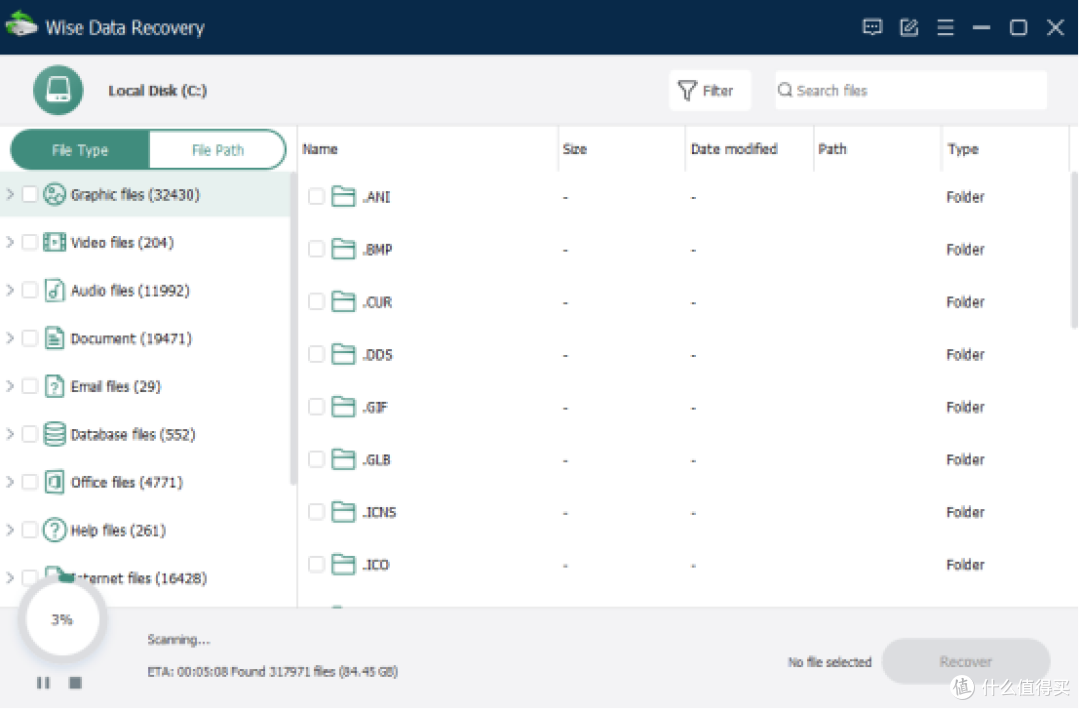1080x710 pixels.
Task: Click the file list vertical scrollbar
Action: (x=1074, y=251)
